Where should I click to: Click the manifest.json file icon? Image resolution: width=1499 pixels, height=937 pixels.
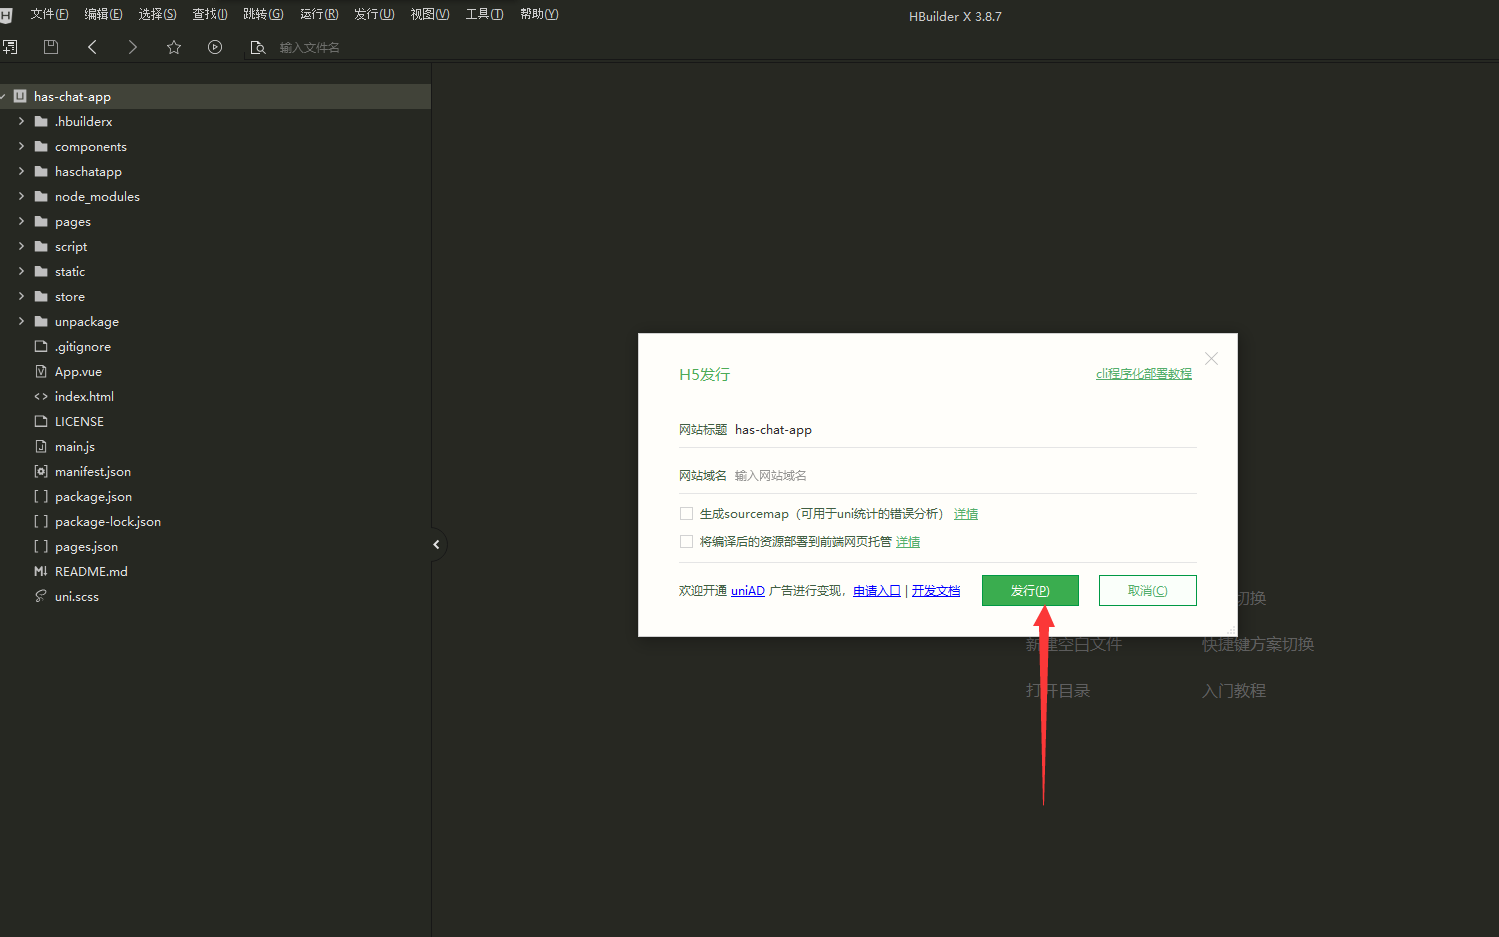[x=41, y=472]
